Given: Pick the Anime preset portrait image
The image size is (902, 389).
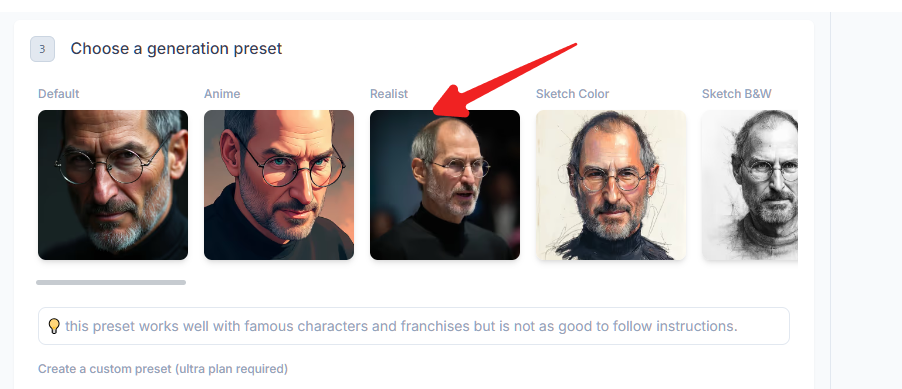Looking at the screenshot, I should 279,185.
